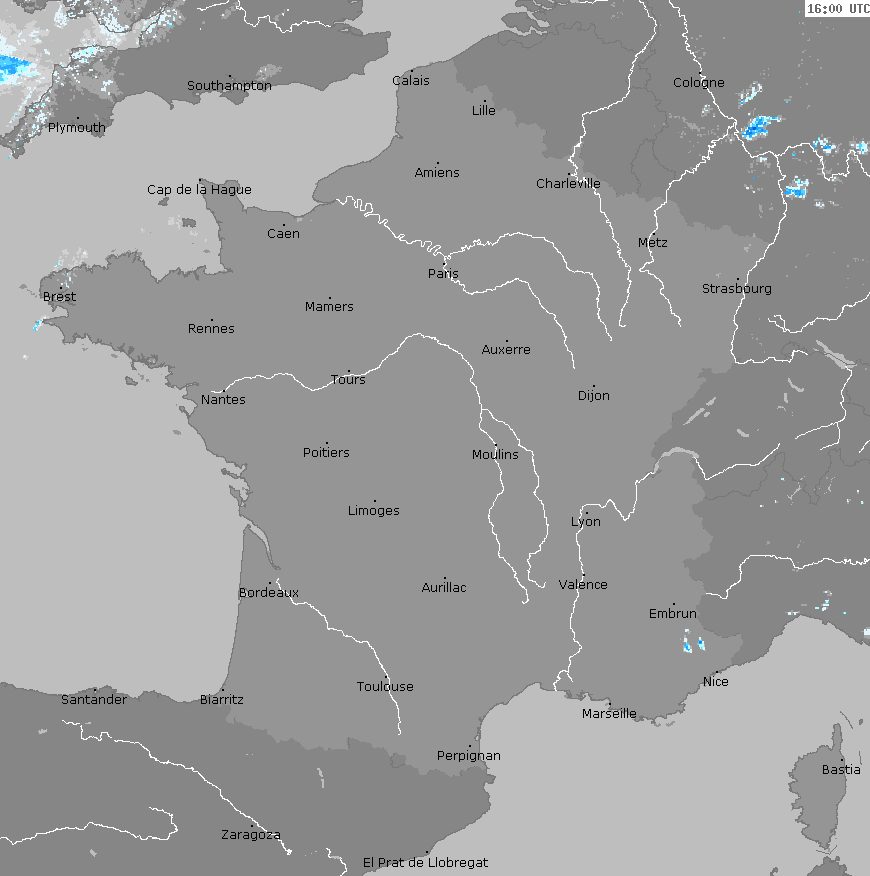The width and height of the screenshot is (870, 876).
Task: Click the Bastia label on Corsica
Action: [840, 770]
